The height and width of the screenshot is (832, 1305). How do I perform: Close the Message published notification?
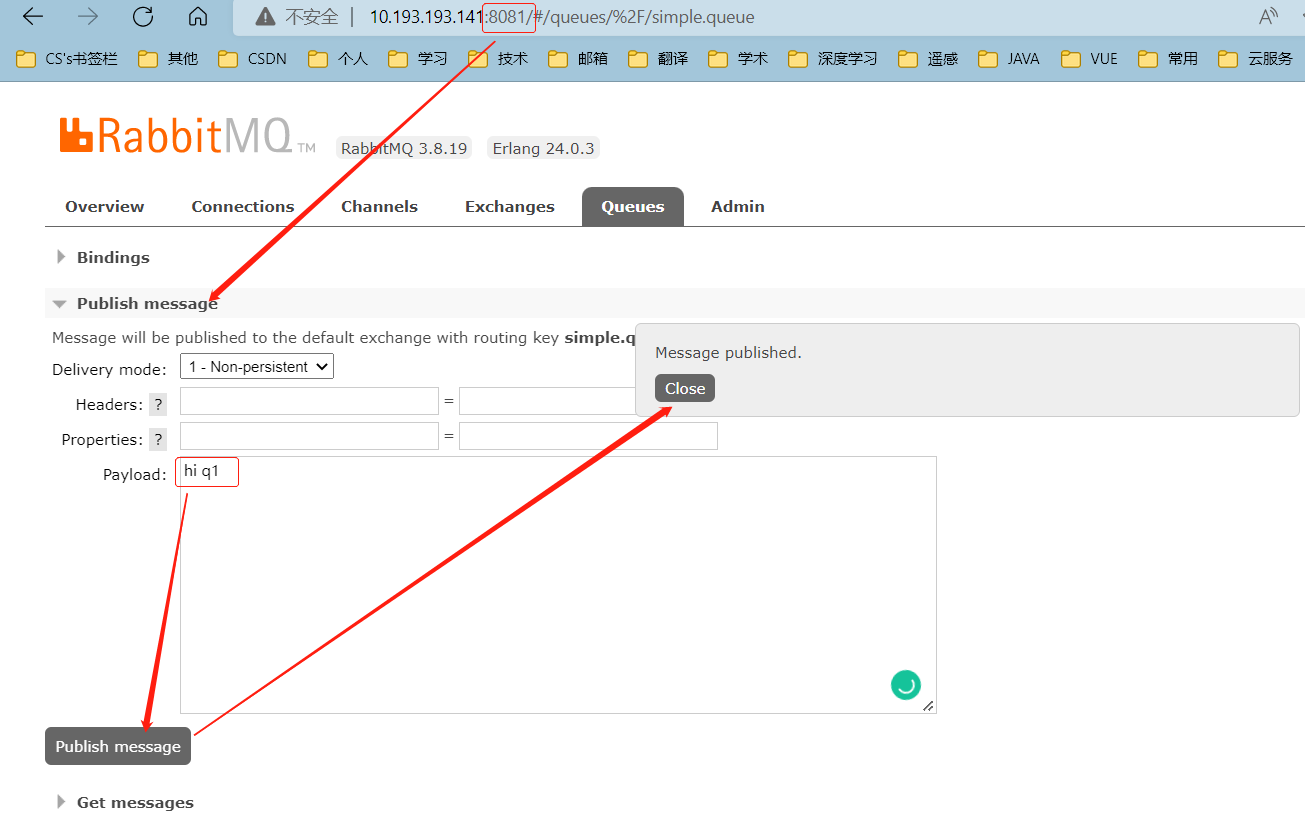point(685,388)
